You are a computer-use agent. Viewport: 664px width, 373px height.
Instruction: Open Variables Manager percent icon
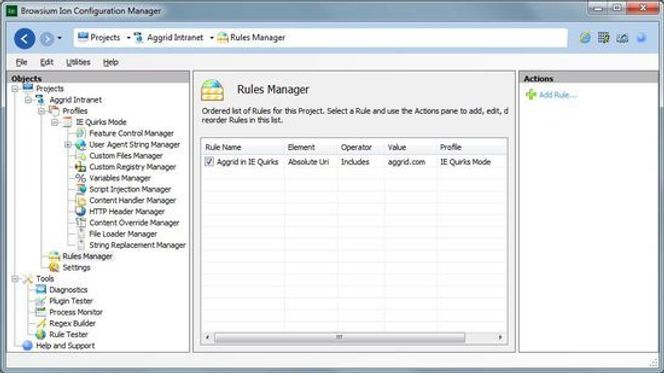pyautogui.click(x=80, y=178)
